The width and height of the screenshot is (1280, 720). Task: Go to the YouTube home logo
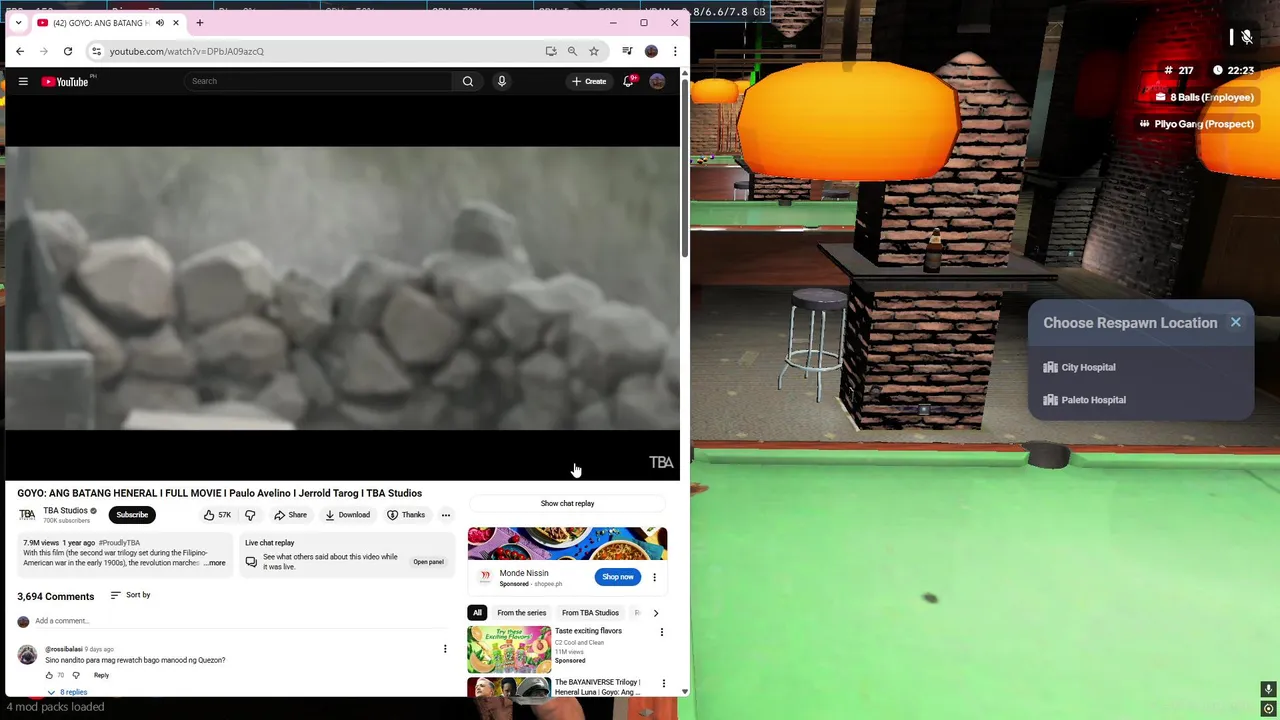click(65, 81)
